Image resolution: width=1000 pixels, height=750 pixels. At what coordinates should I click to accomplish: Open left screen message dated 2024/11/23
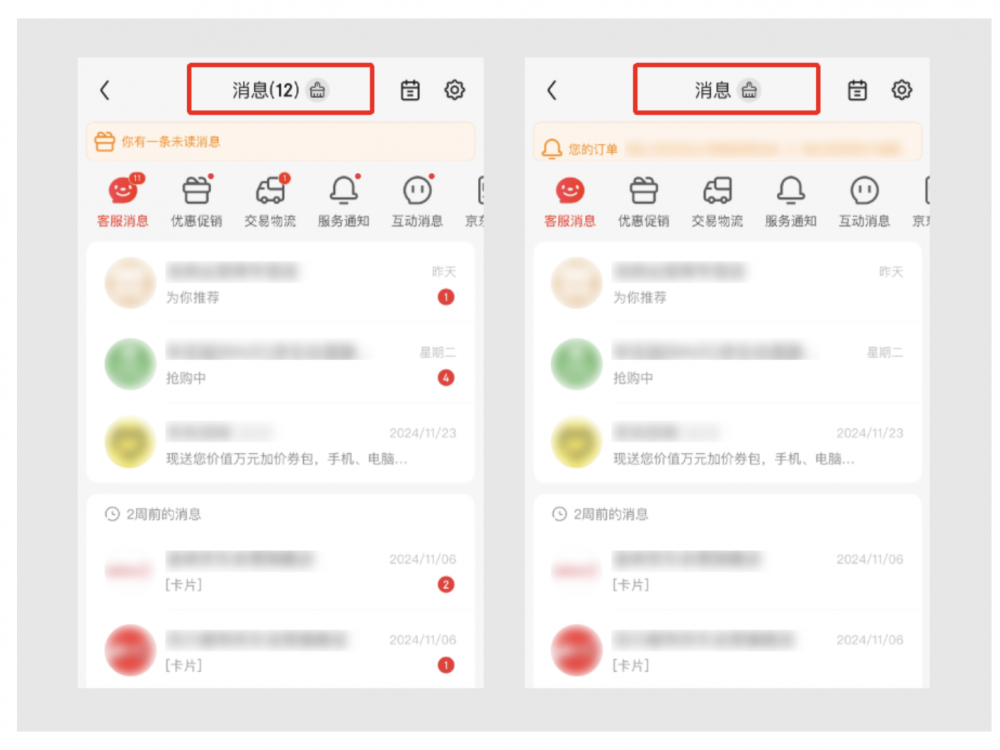click(281, 444)
